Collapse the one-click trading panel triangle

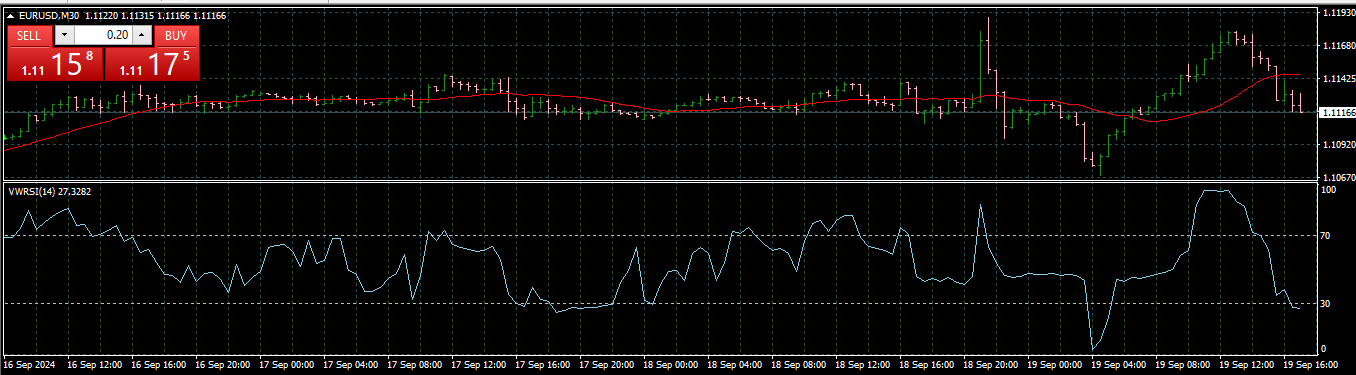coord(11,16)
